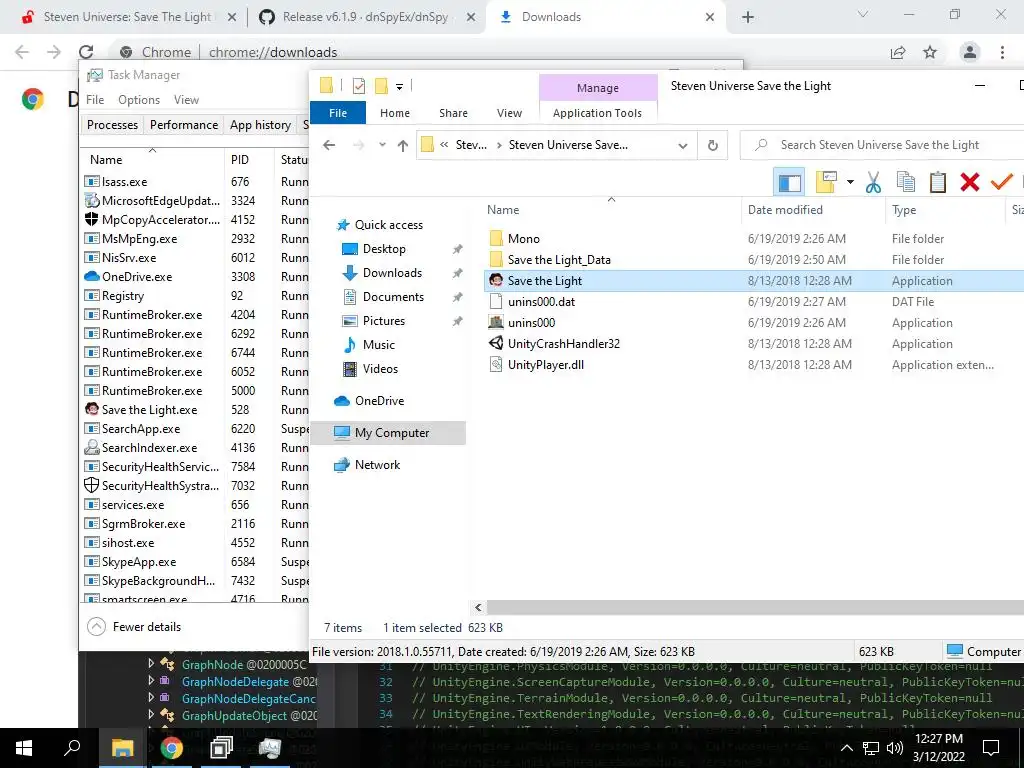Open the Customize Quick Access Toolbar dropdown
Viewport: 1024px width, 768px height.
point(399,86)
